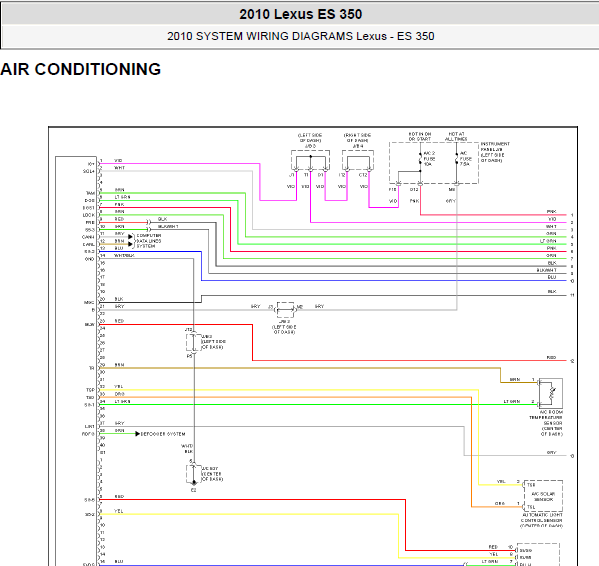Screen dimensions: 599x566
Task: Click the CANH data line arrowhead
Action: 130,237
